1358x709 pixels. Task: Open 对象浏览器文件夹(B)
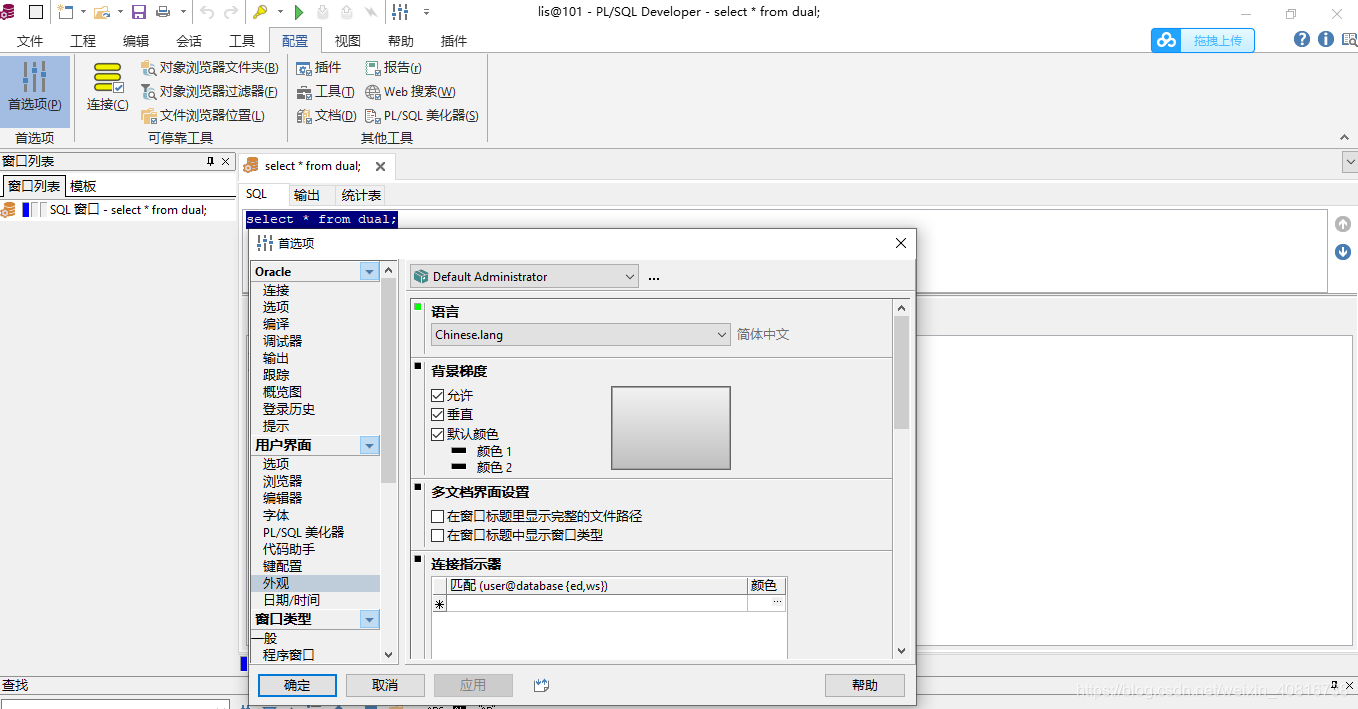(210, 67)
